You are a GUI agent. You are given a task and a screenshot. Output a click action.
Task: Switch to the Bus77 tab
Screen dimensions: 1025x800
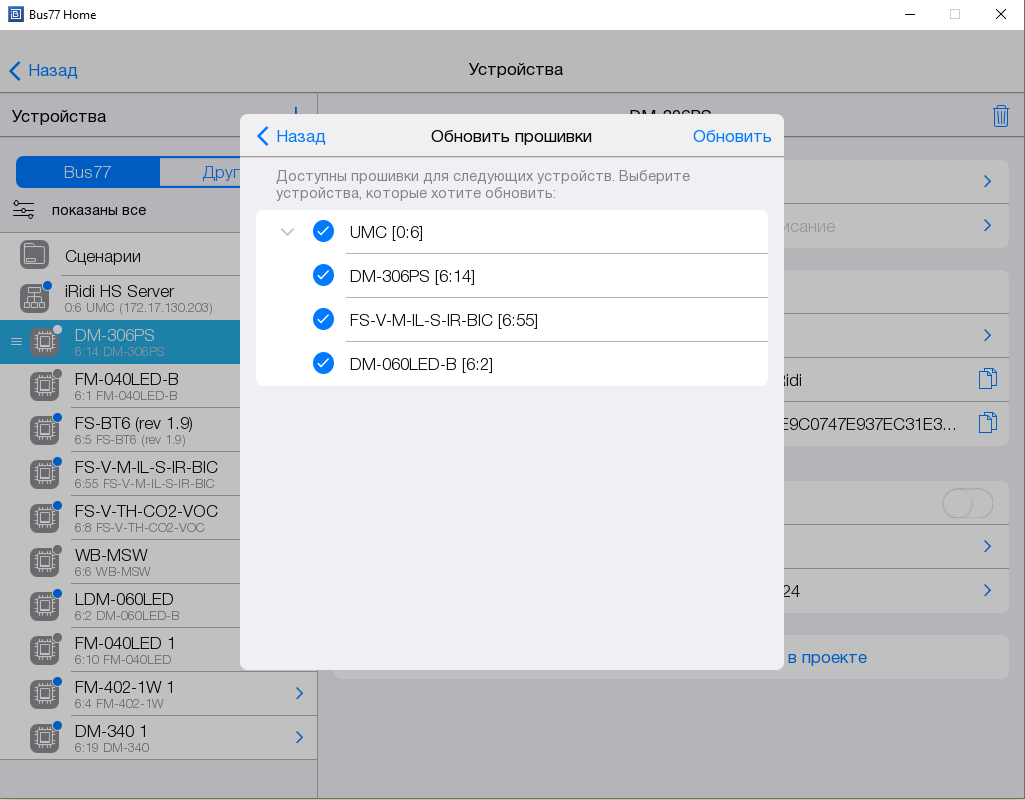click(87, 172)
